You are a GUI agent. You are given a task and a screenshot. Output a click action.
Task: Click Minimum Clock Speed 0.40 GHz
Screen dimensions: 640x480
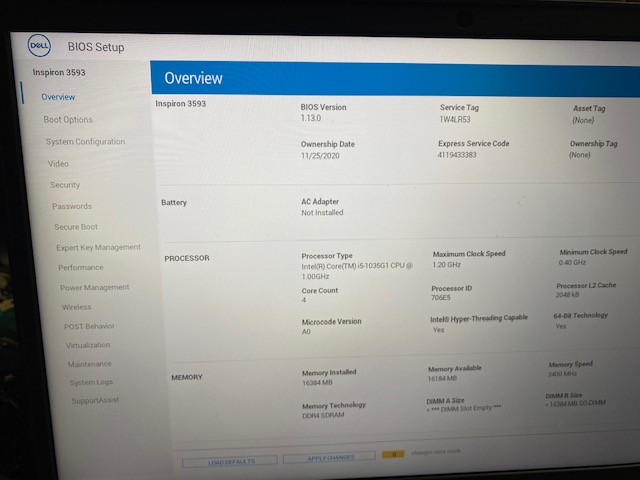pos(573,262)
